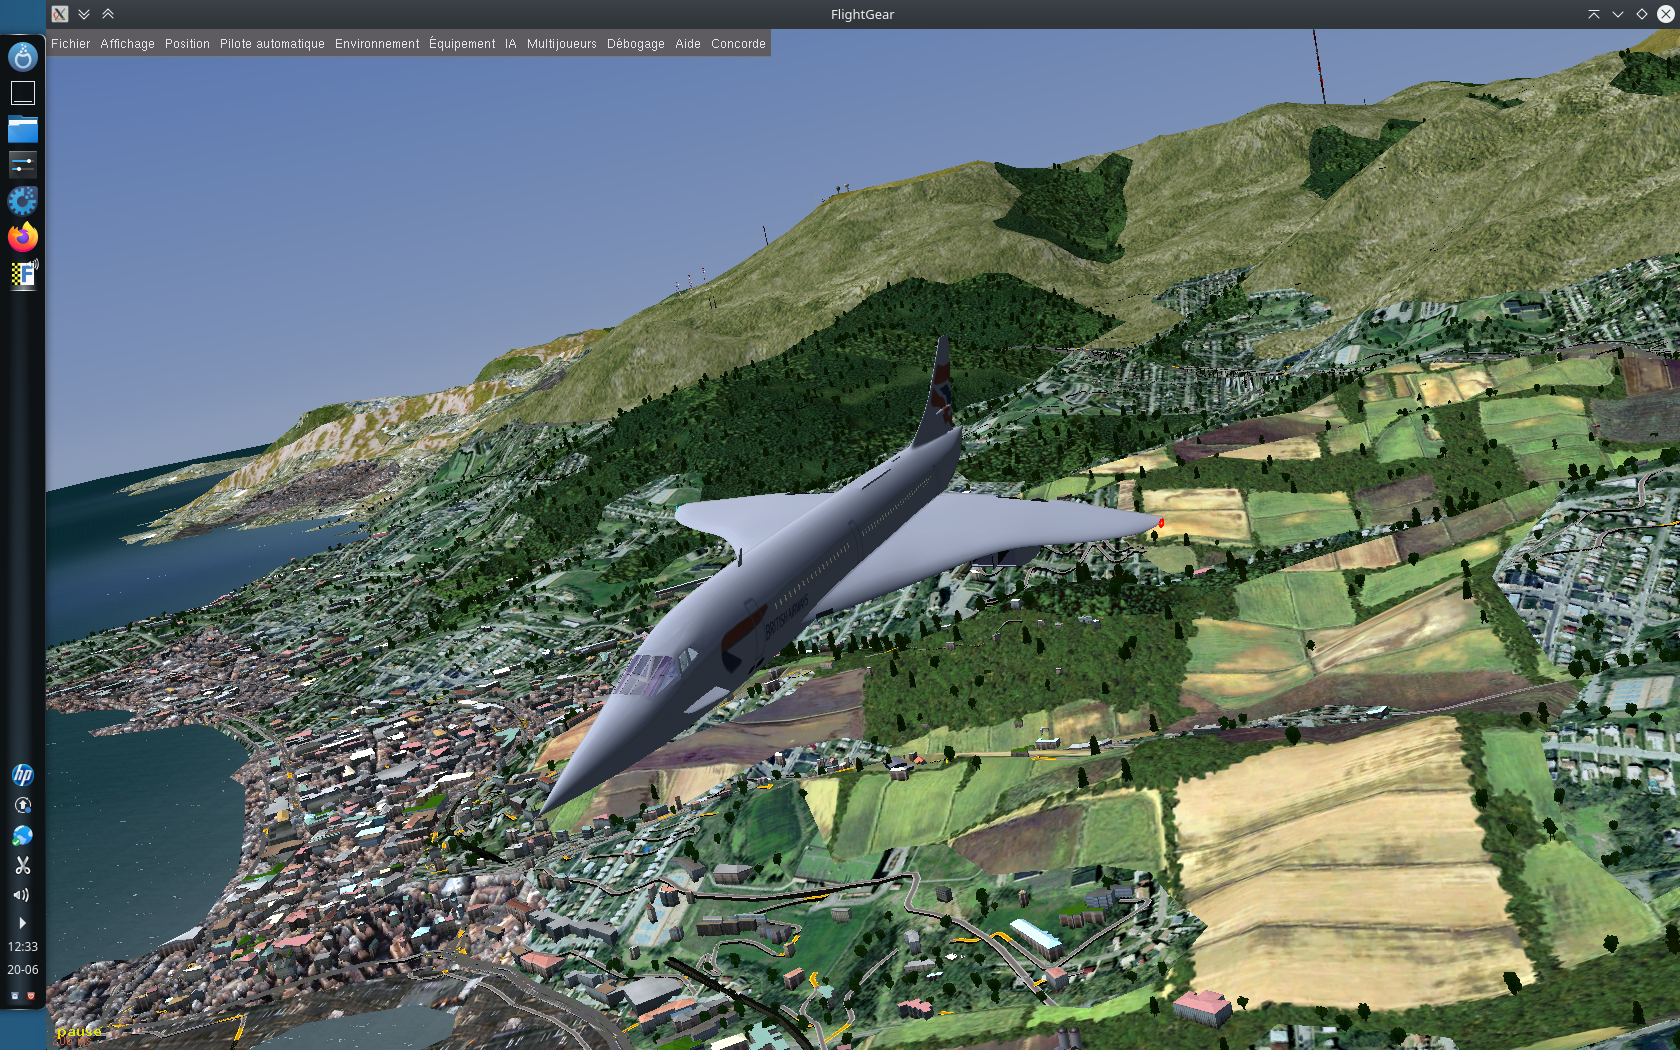Open the Fichier menu
This screenshot has width=1680, height=1050.
(70, 44)
